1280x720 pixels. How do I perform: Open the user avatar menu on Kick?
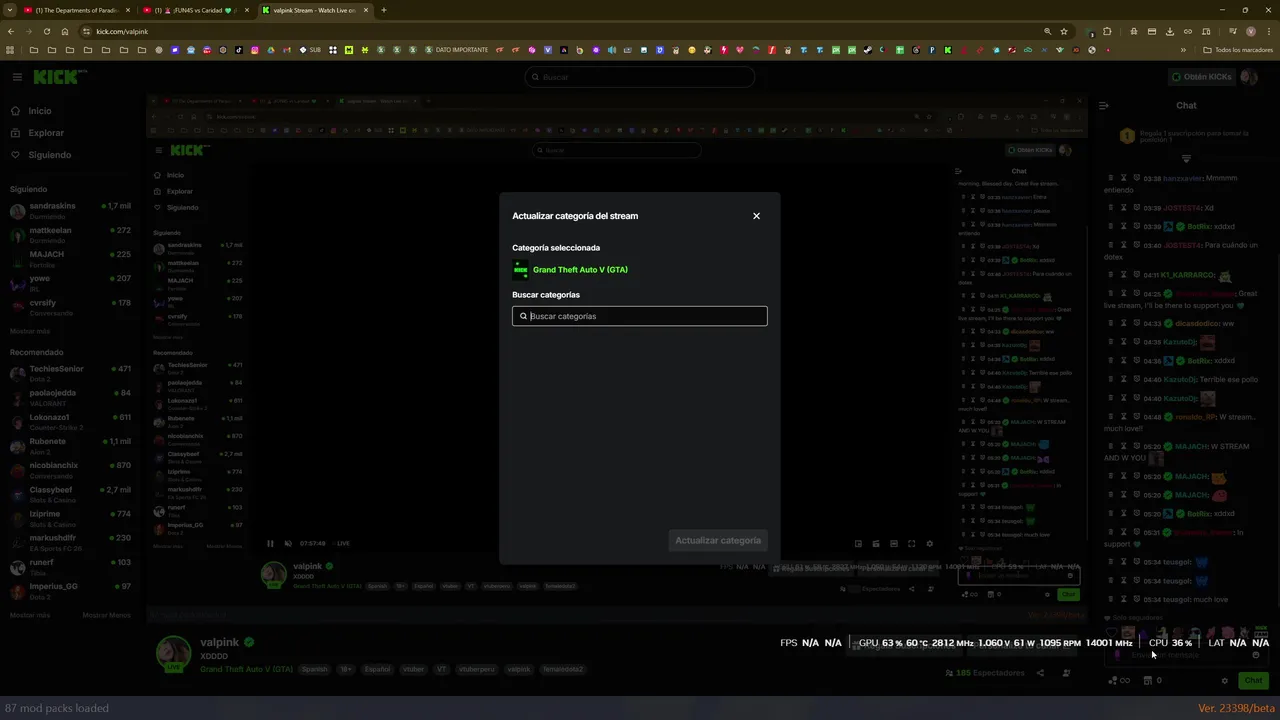pyautogui.click(x=1248, y=77)
